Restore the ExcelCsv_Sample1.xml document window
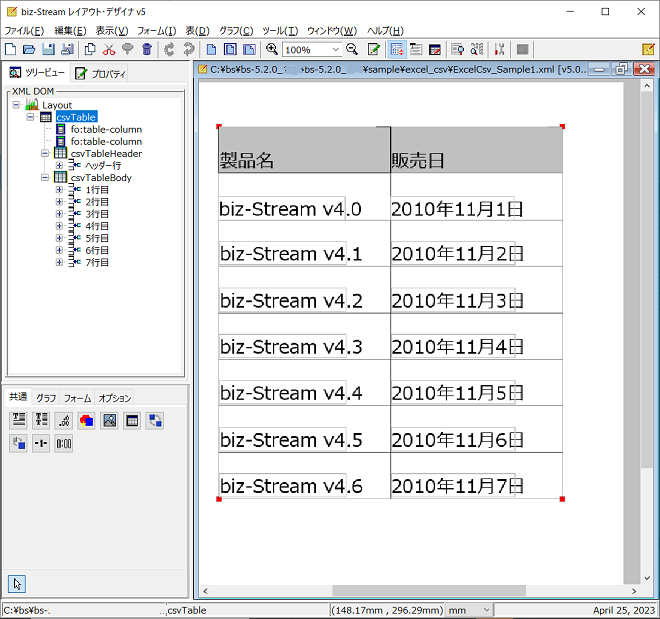This screenshot has width=660, height=619. point(621,69)
